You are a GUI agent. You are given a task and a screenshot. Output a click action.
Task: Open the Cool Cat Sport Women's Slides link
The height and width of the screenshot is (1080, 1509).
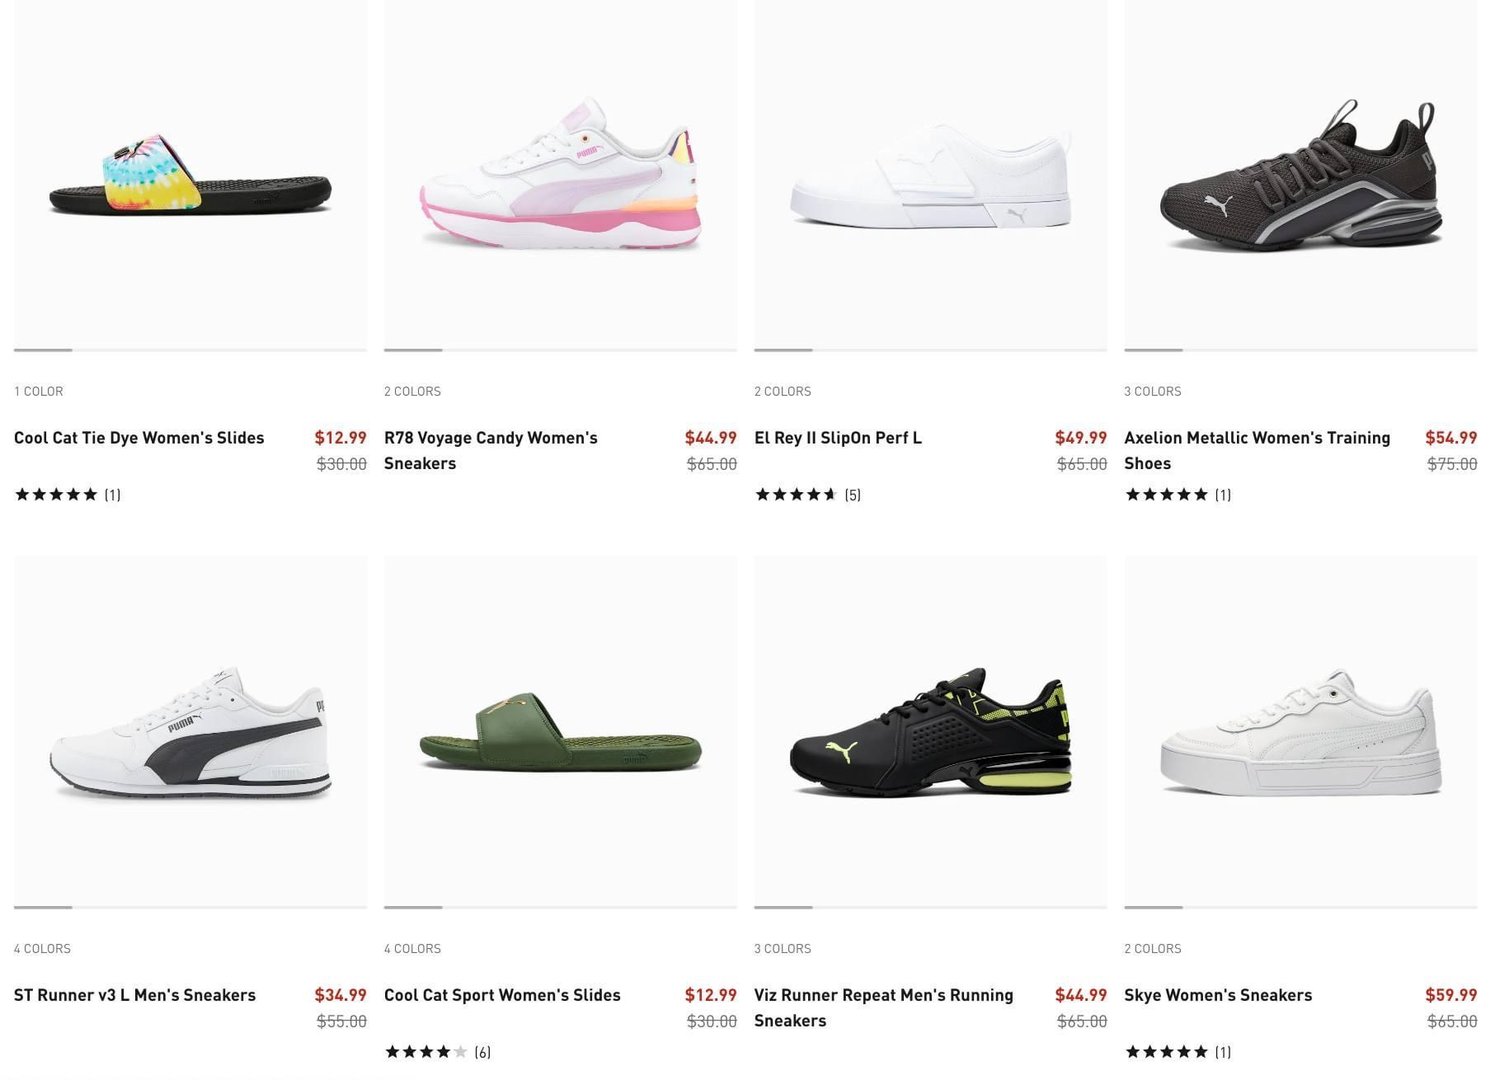pyautogui.click(x=502, y=995)
